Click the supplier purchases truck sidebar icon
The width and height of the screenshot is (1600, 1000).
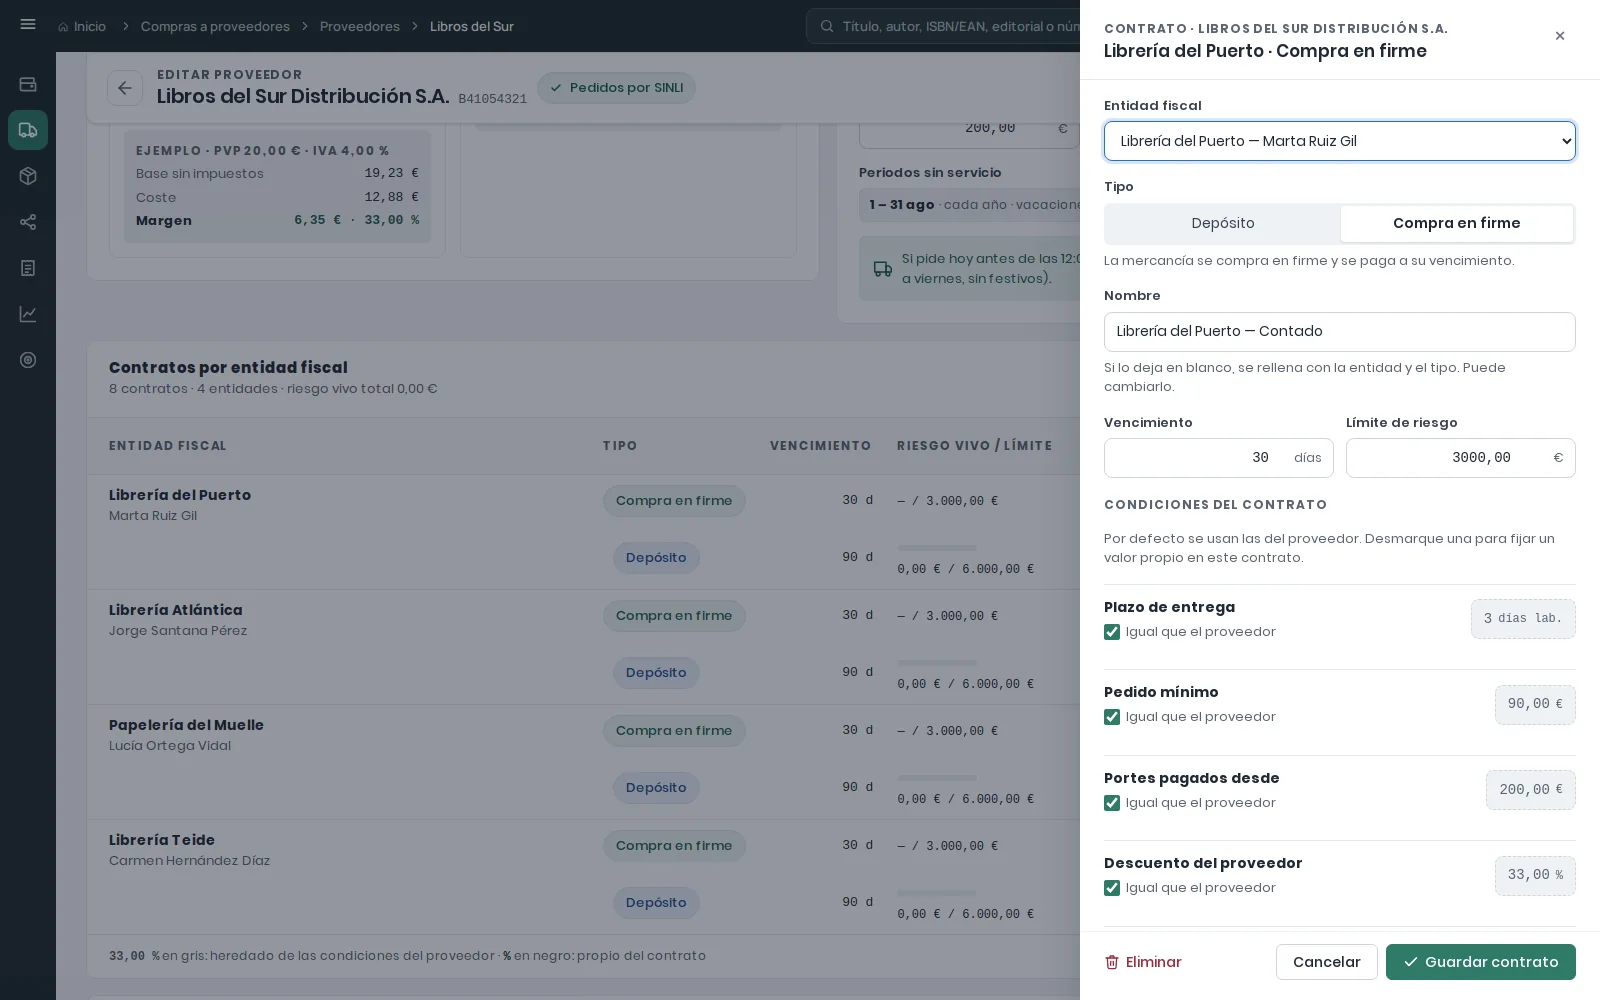[28, 130]
